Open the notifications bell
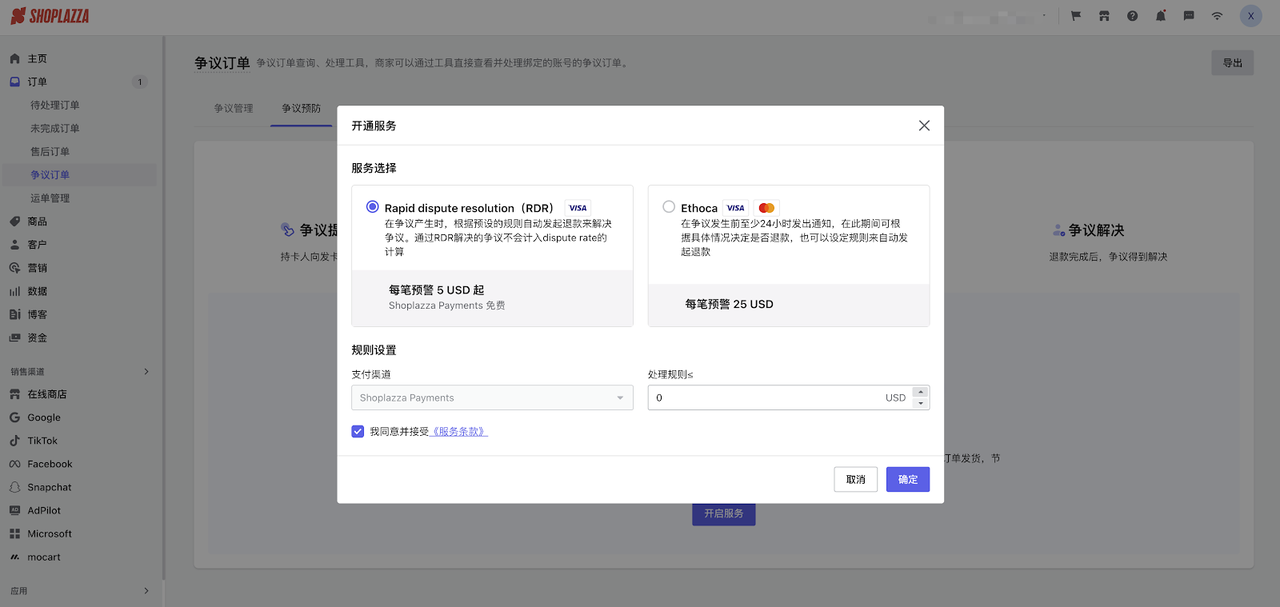Screen dimensions: 1280x607 (1158, 15)
